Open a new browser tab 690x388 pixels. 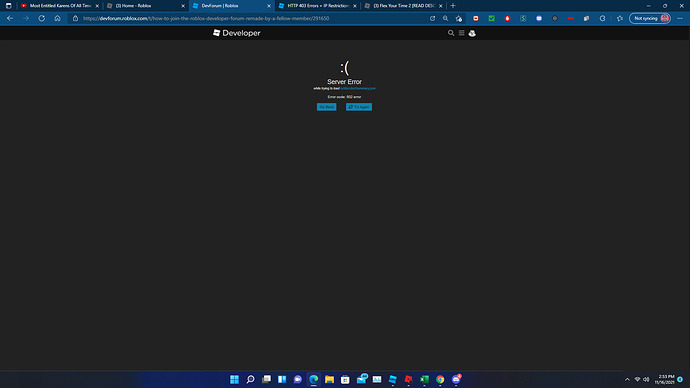click(x=453, y=6)
